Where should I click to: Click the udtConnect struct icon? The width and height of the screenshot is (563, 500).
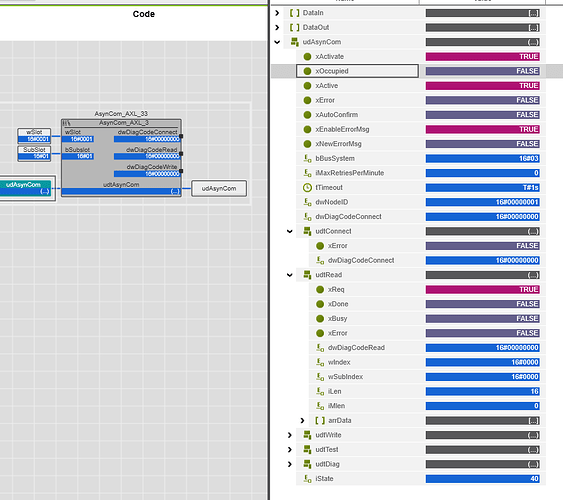[307, 232]
